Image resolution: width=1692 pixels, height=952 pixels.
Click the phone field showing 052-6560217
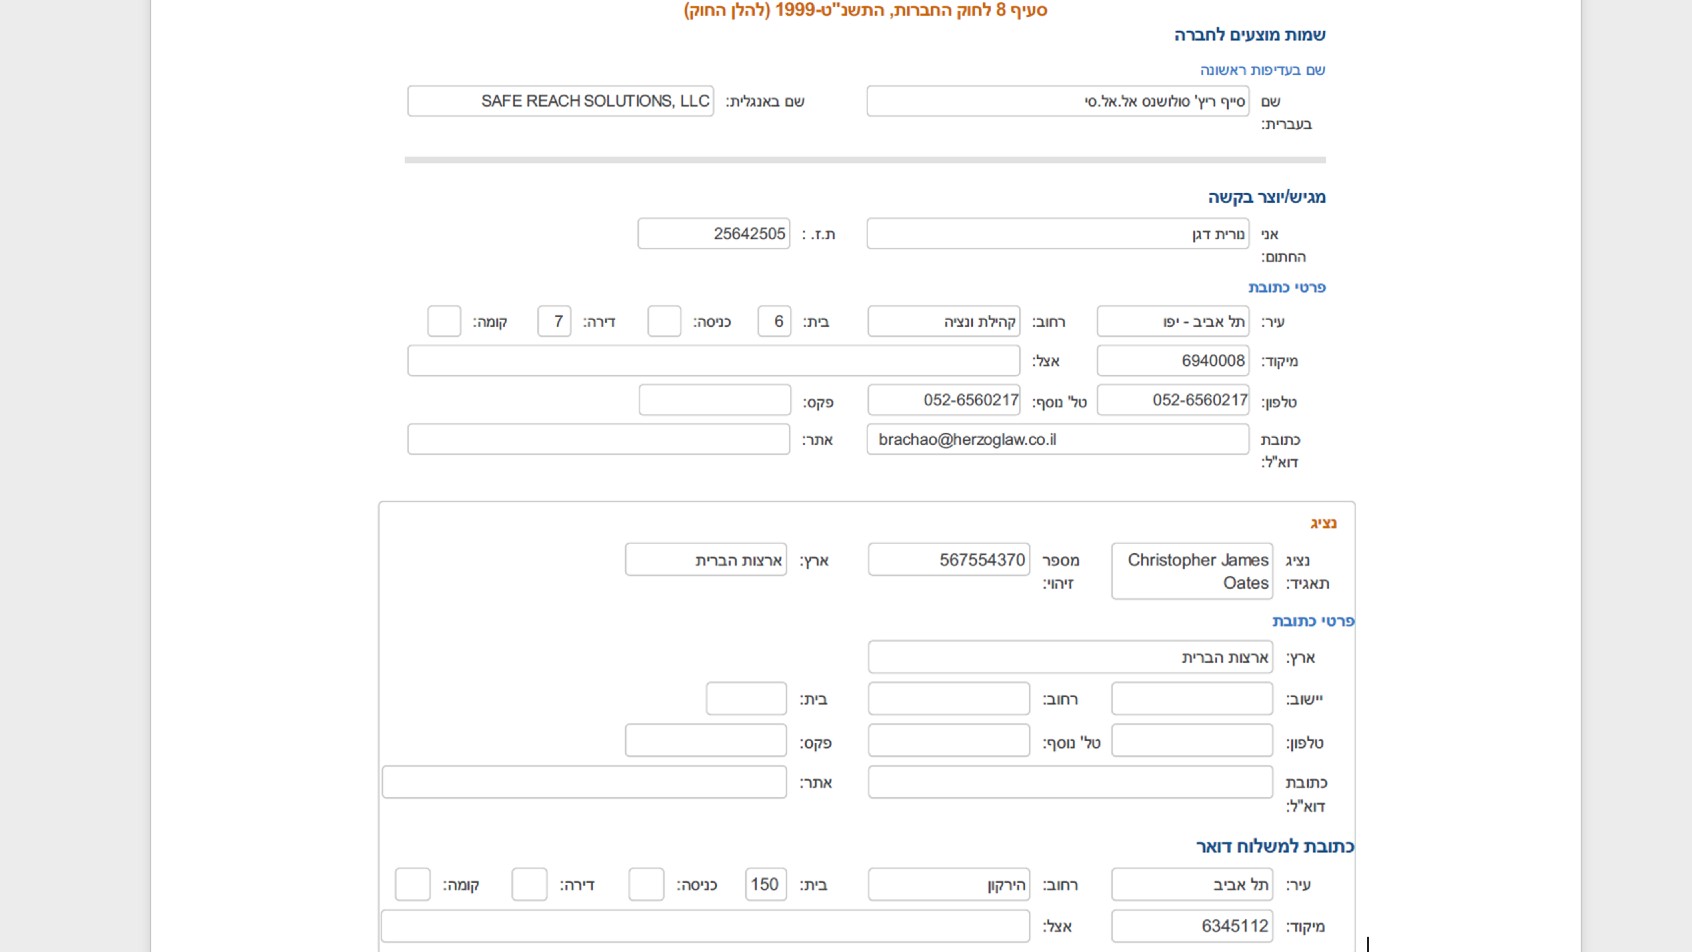(x=1172, y=400)
